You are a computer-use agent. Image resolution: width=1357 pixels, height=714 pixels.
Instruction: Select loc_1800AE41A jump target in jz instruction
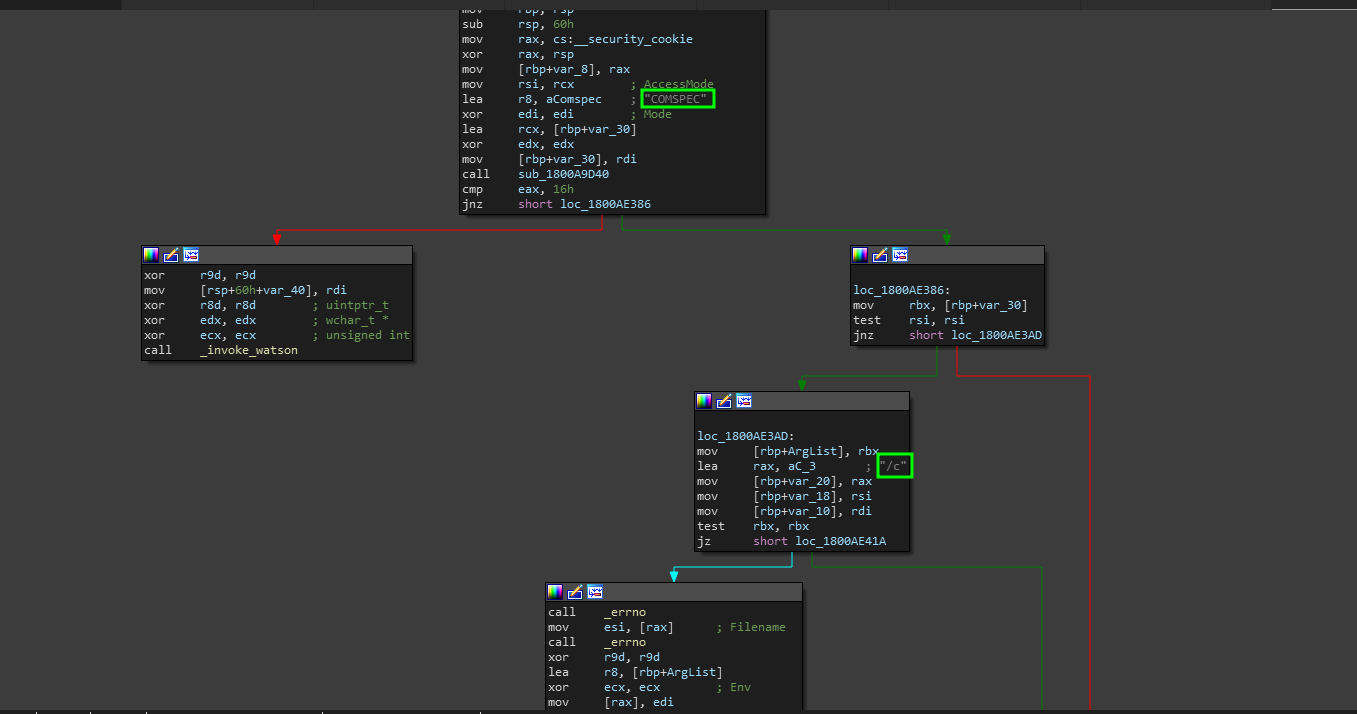(x=840, y=541)
